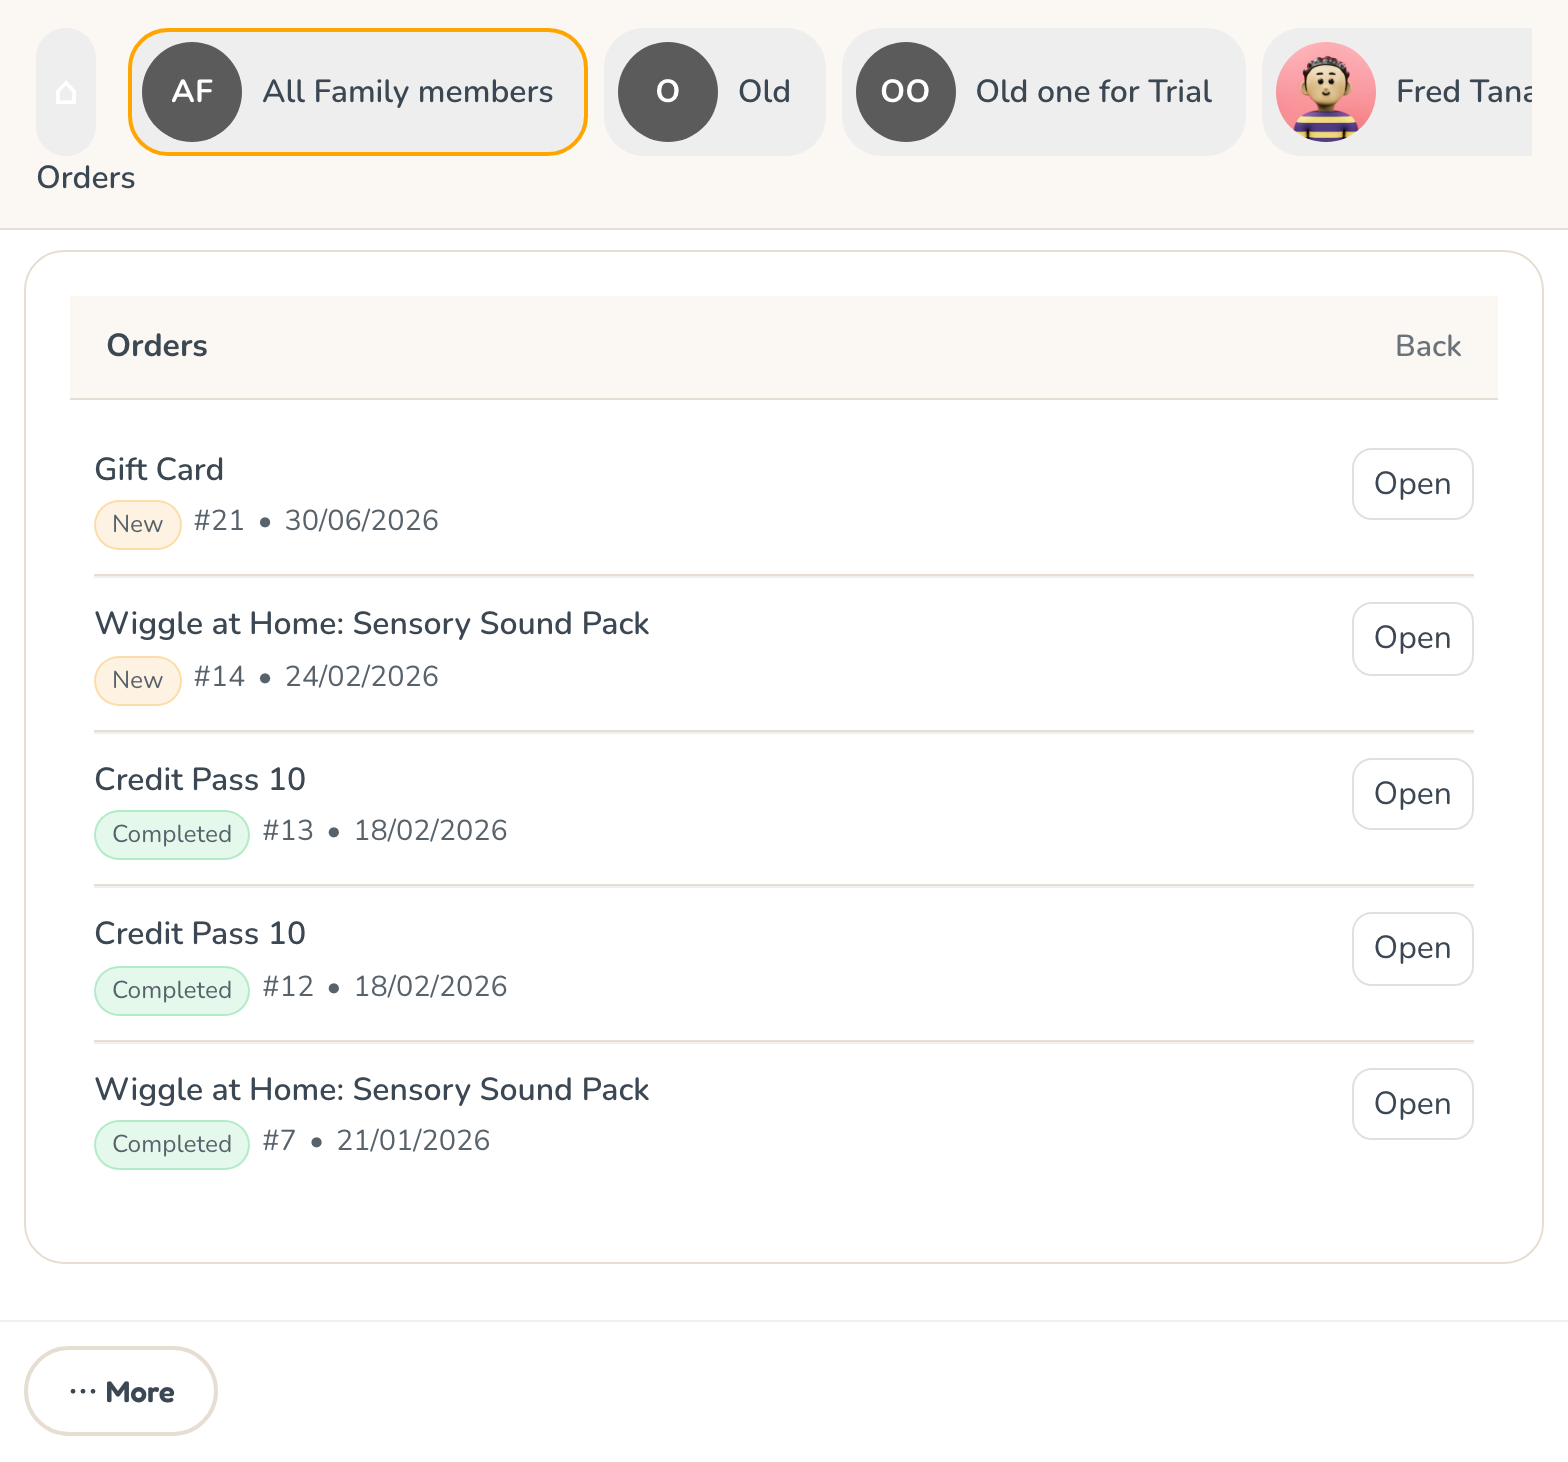Click the date 21/01/2026
Screen dimensions: 1568x1462
[x=413, y=1140]
